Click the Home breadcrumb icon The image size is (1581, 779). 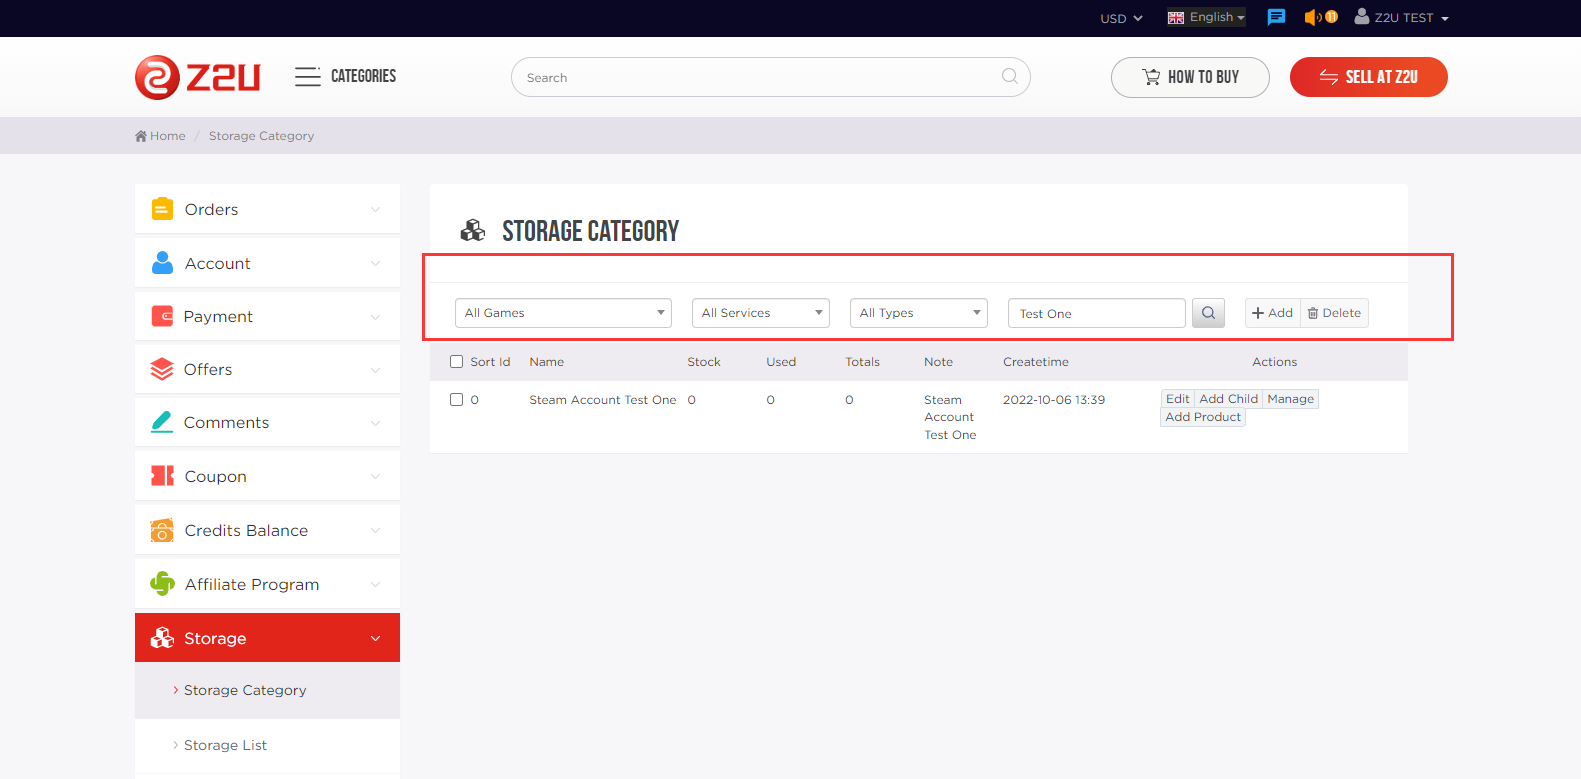pos(141,136)
